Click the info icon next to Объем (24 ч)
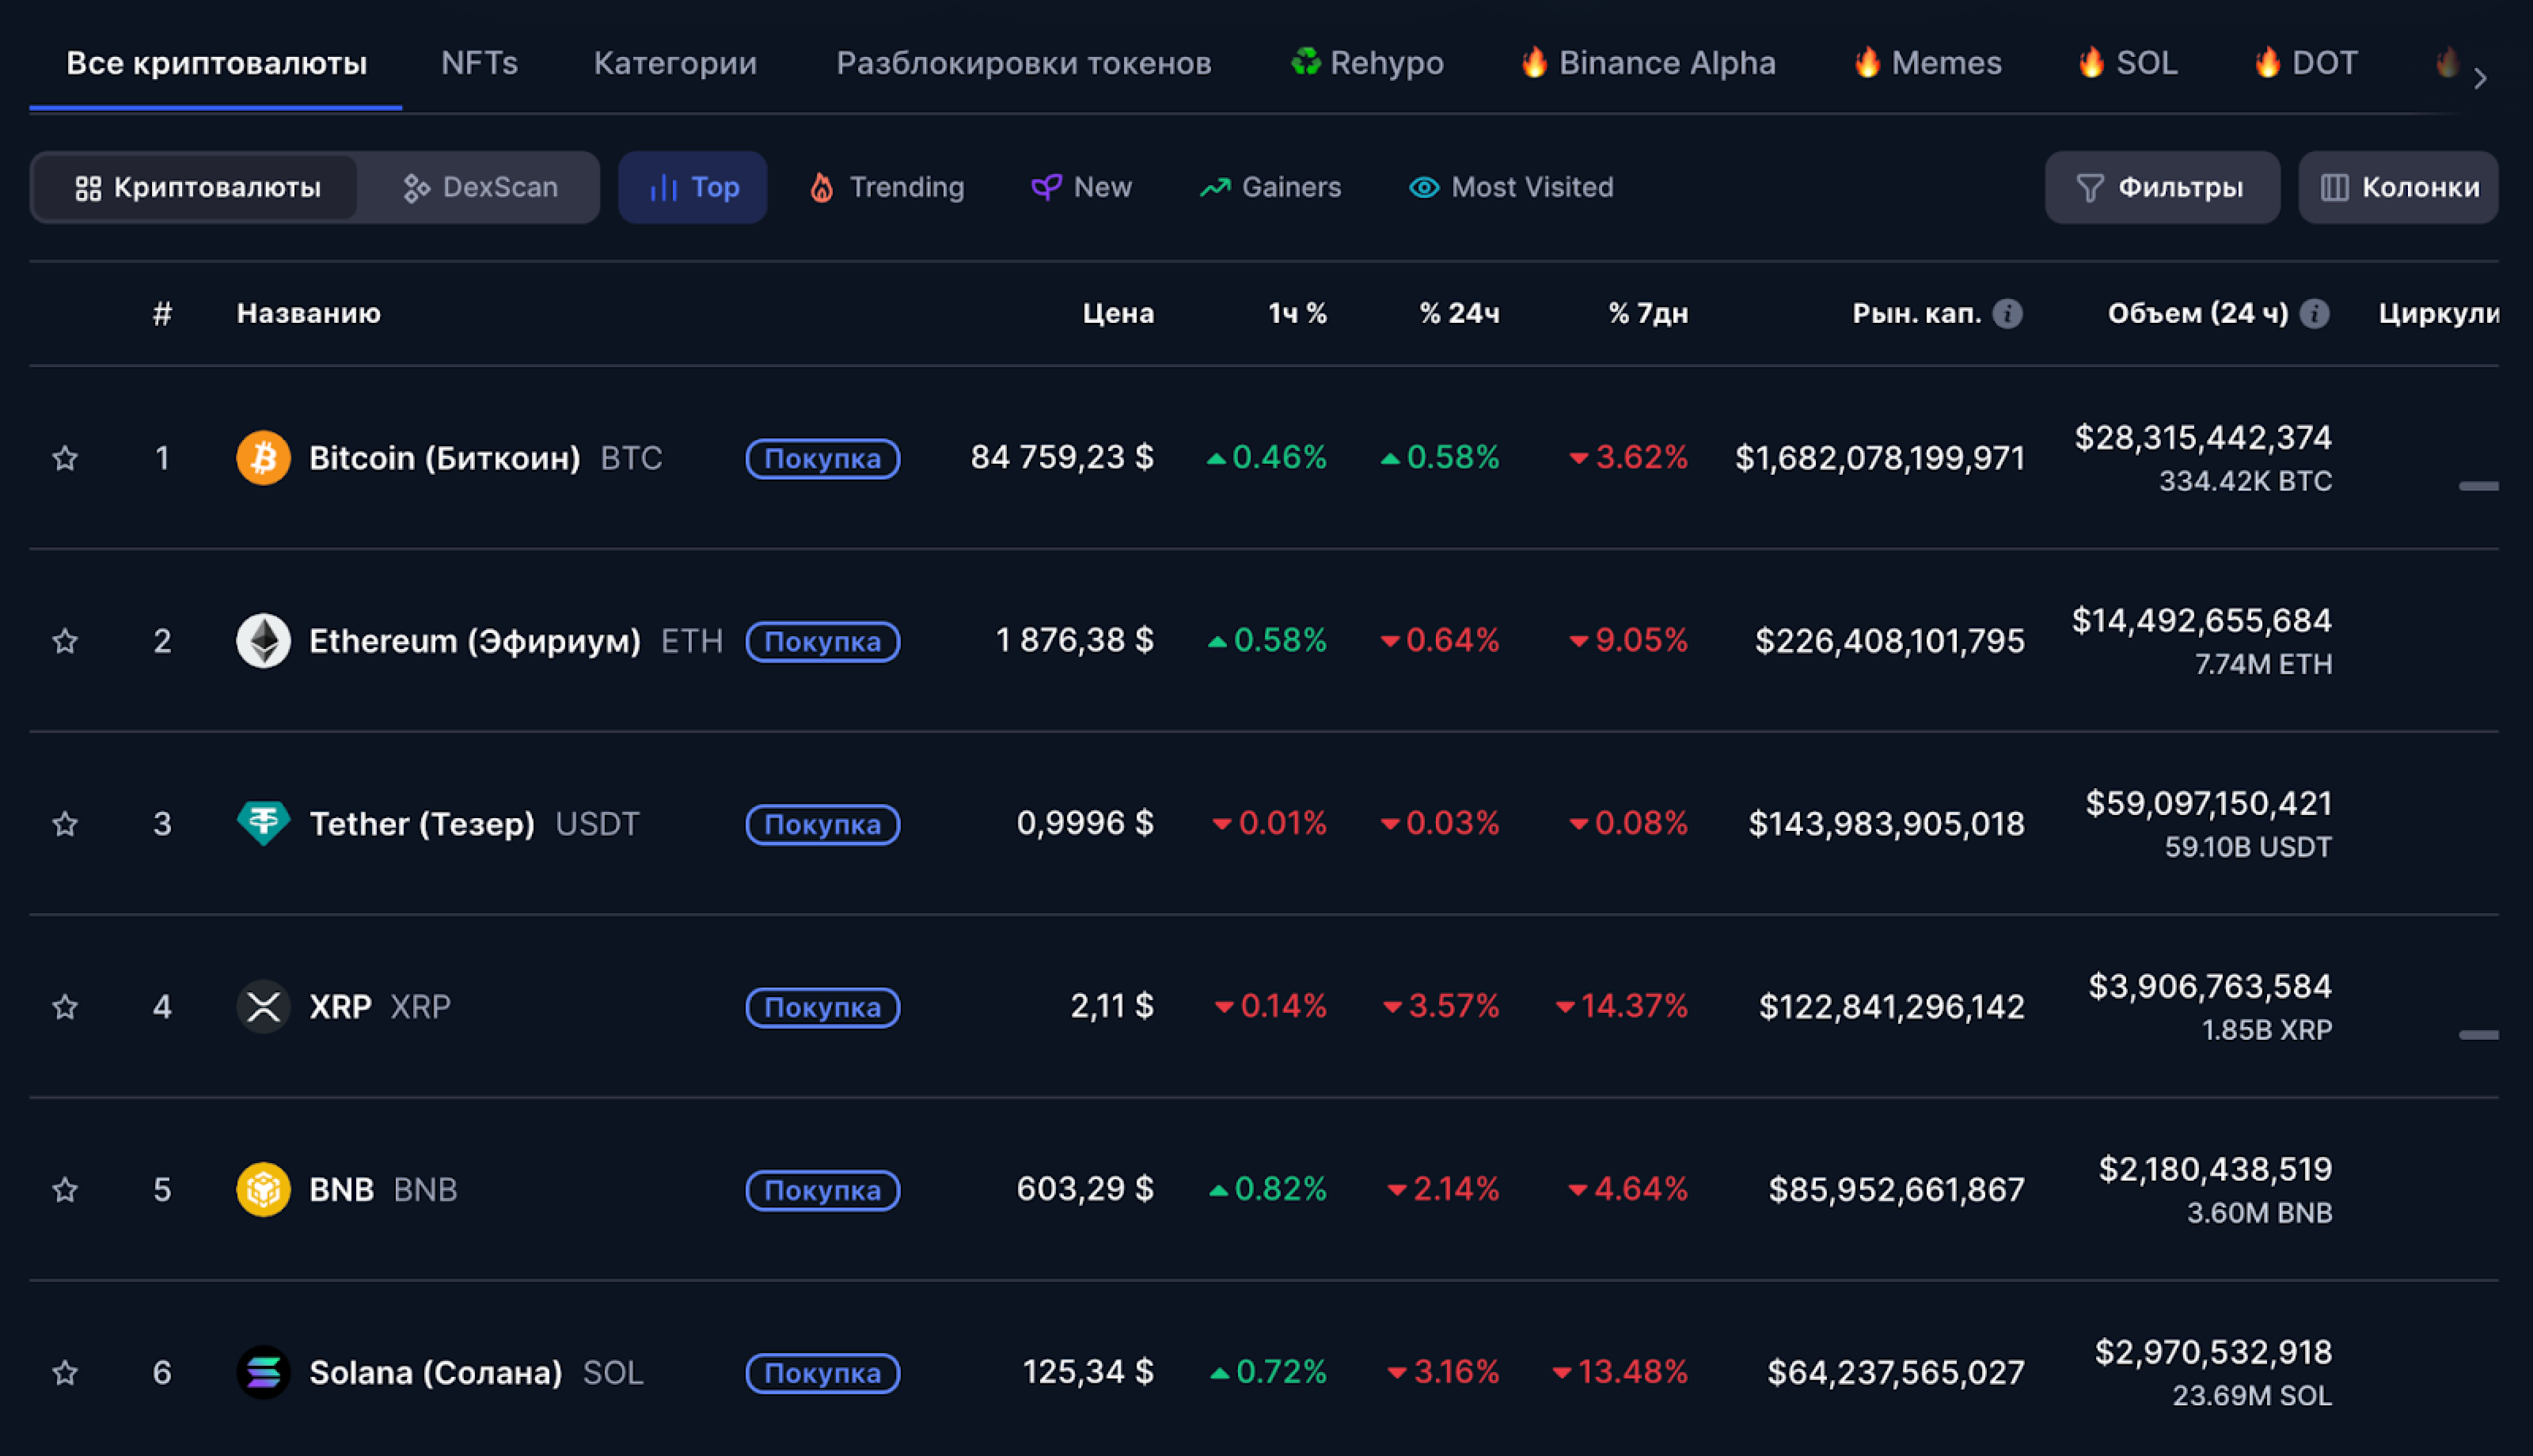This screenshot has width=2533, height=1456. [x=2315, y=314]
